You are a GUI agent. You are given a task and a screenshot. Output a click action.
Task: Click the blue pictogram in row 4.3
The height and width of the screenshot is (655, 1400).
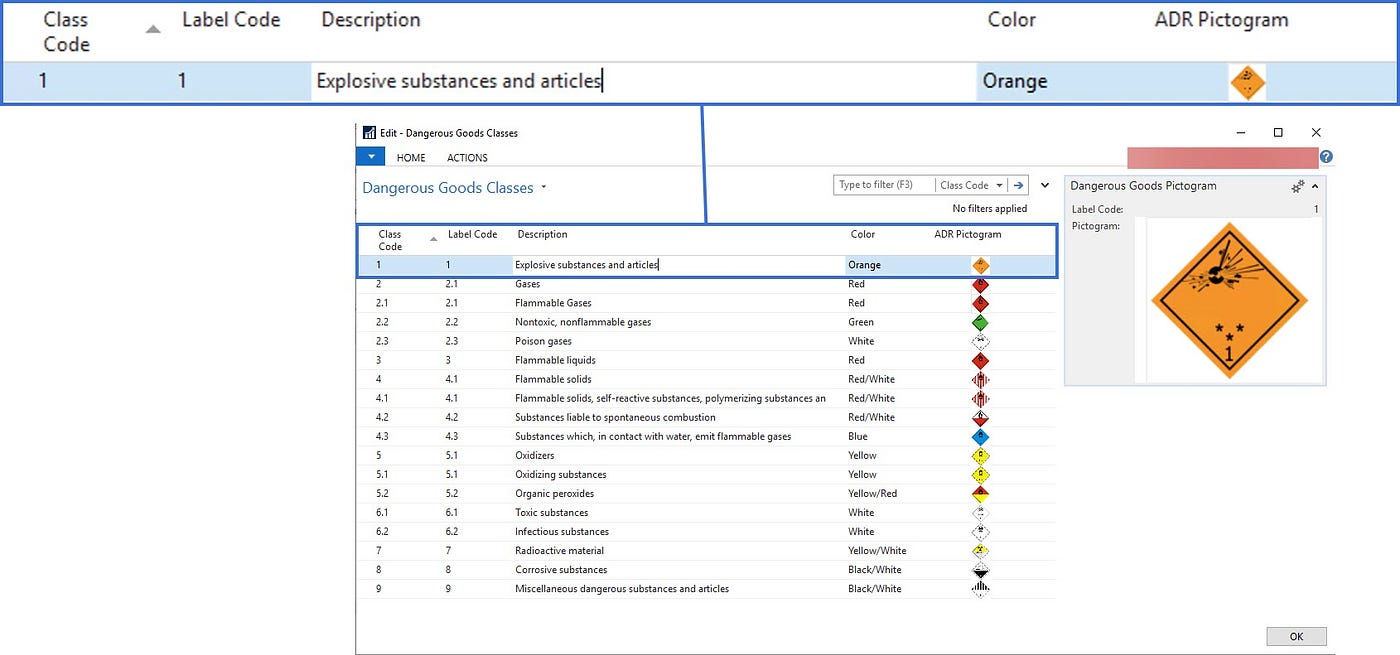coord(981,436)
